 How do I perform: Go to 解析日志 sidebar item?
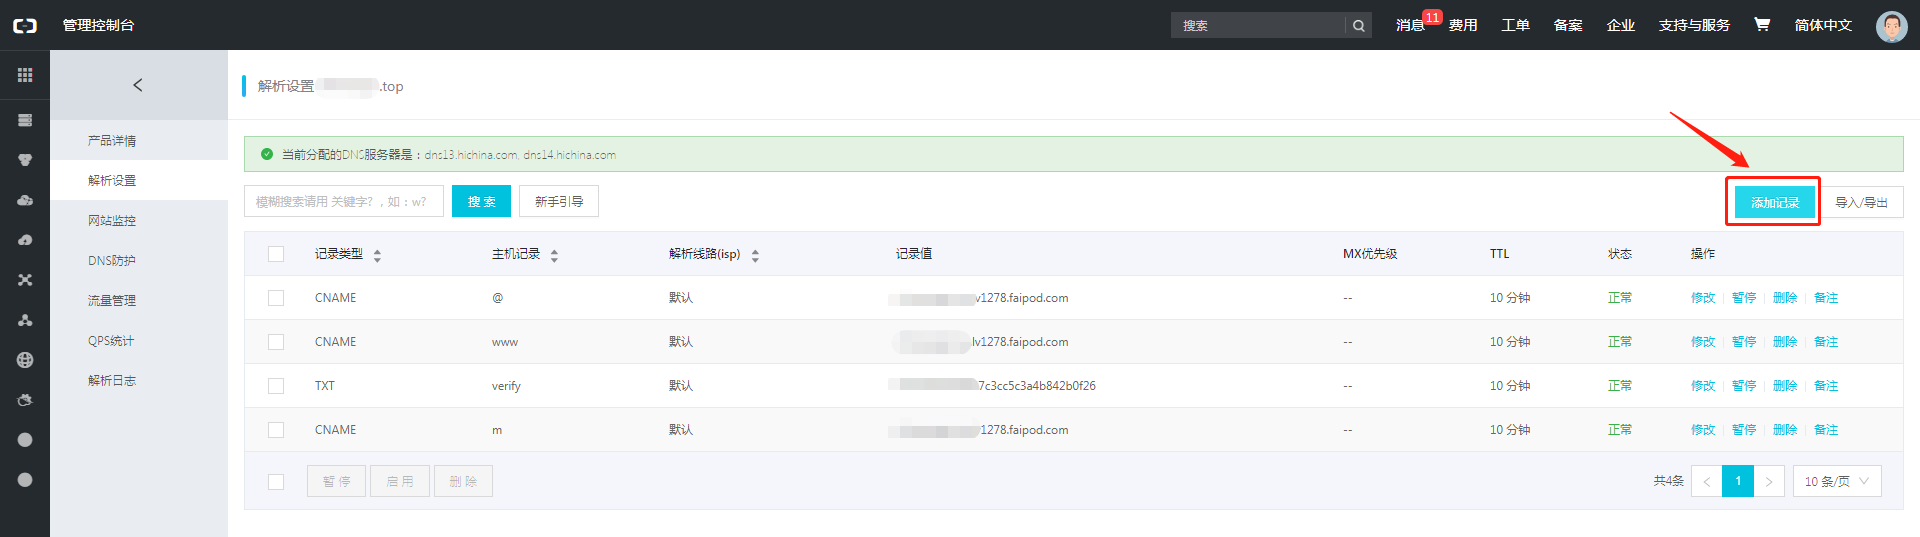(x=112, y=381)
